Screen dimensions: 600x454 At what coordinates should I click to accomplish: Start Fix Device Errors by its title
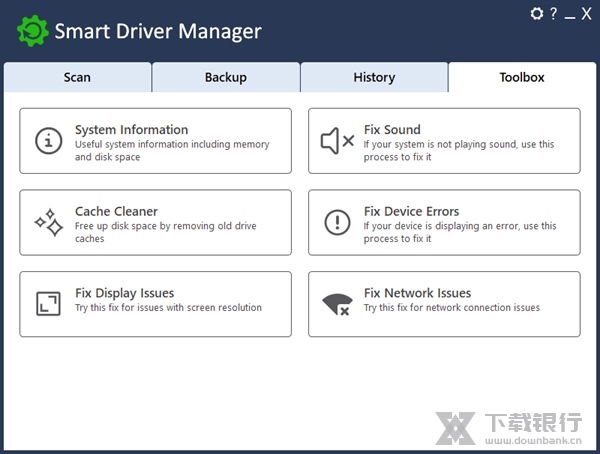click(411, 211)
